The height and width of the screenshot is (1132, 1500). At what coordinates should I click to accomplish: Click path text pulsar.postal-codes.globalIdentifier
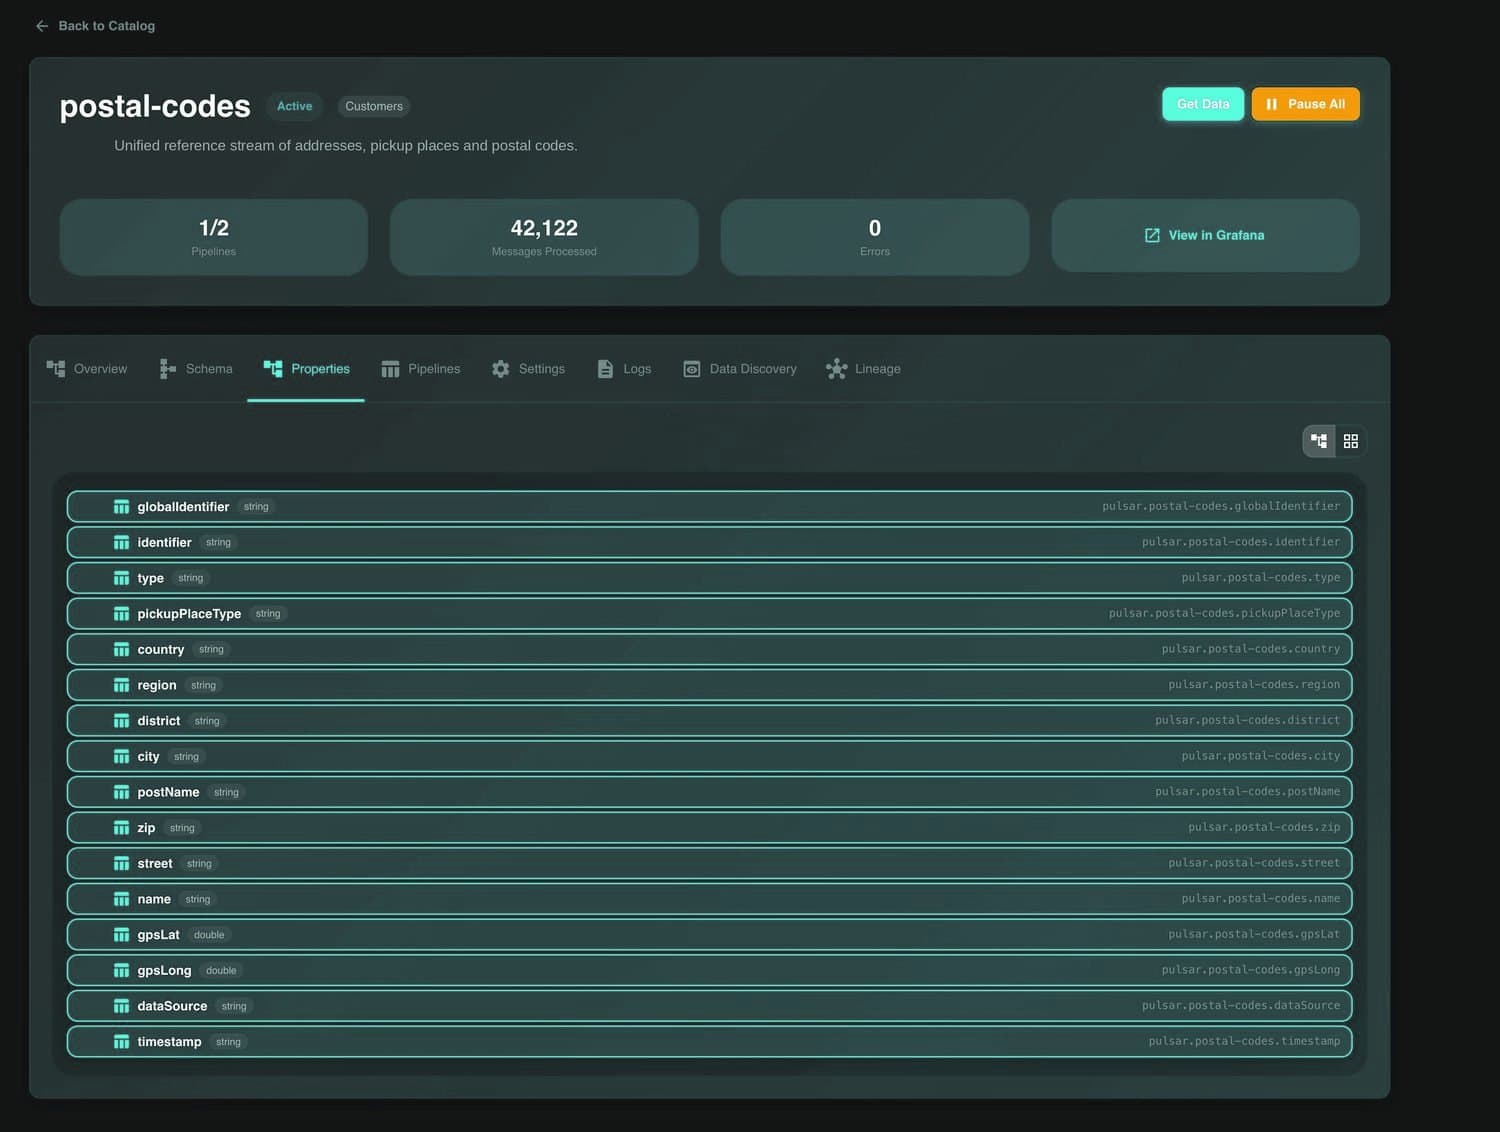coord(1221,506)
